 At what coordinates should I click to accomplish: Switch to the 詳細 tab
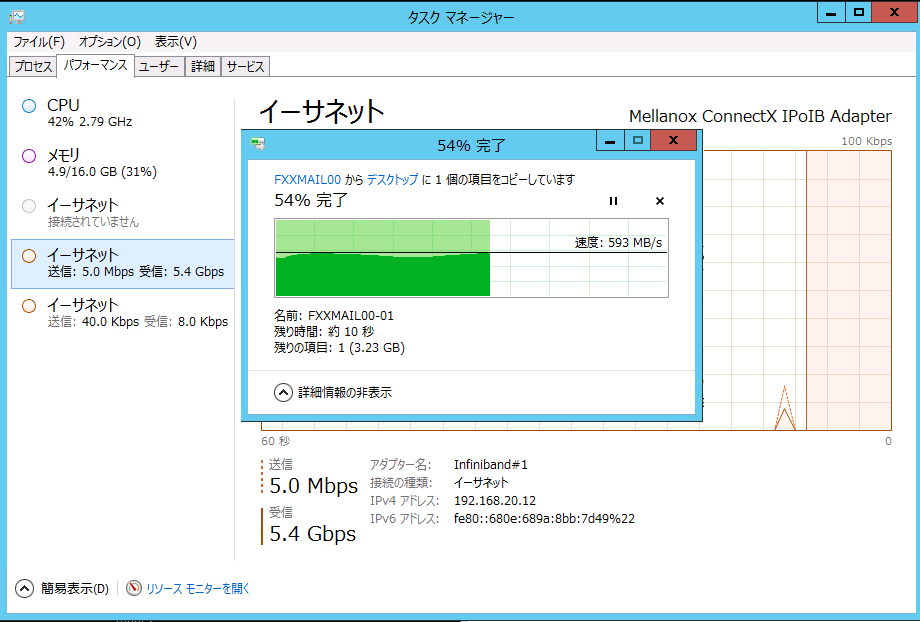[203, 66]
